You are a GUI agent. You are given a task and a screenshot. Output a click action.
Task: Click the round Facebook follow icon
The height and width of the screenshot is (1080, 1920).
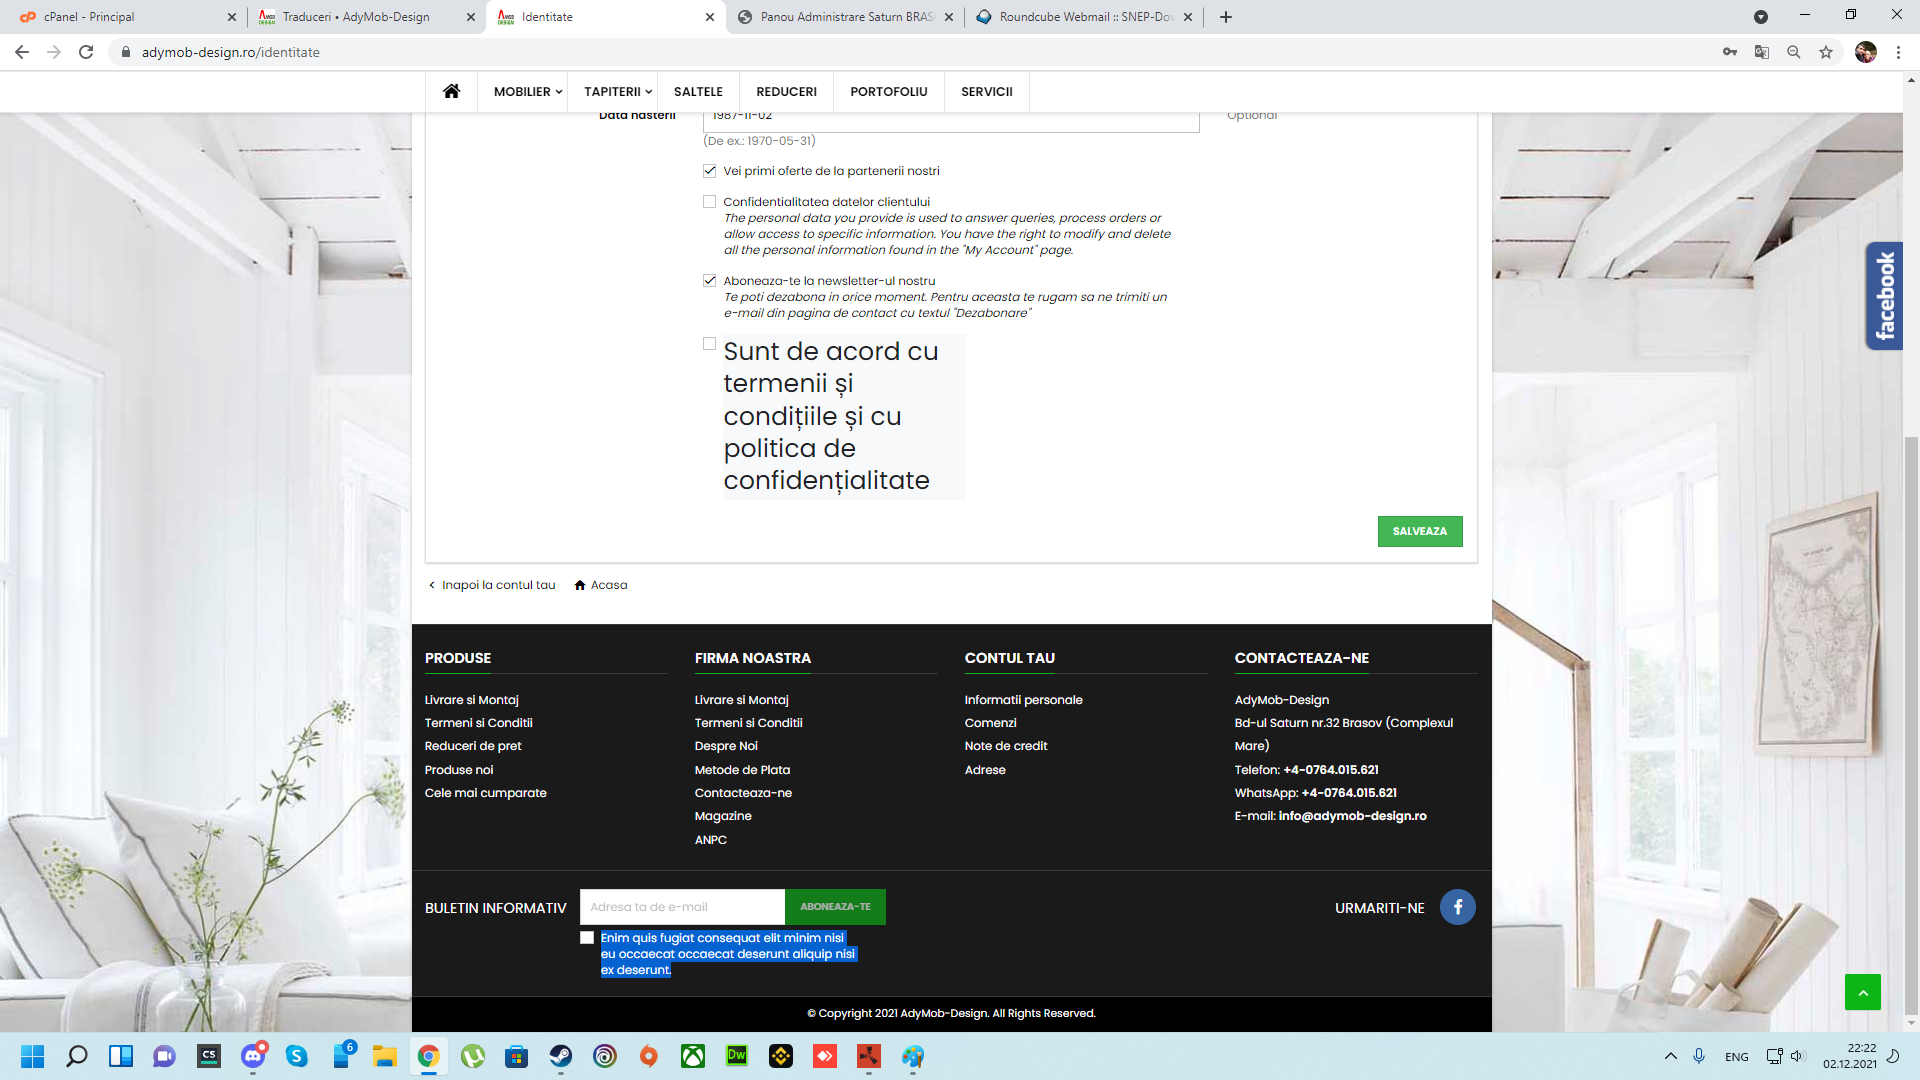1457,907
